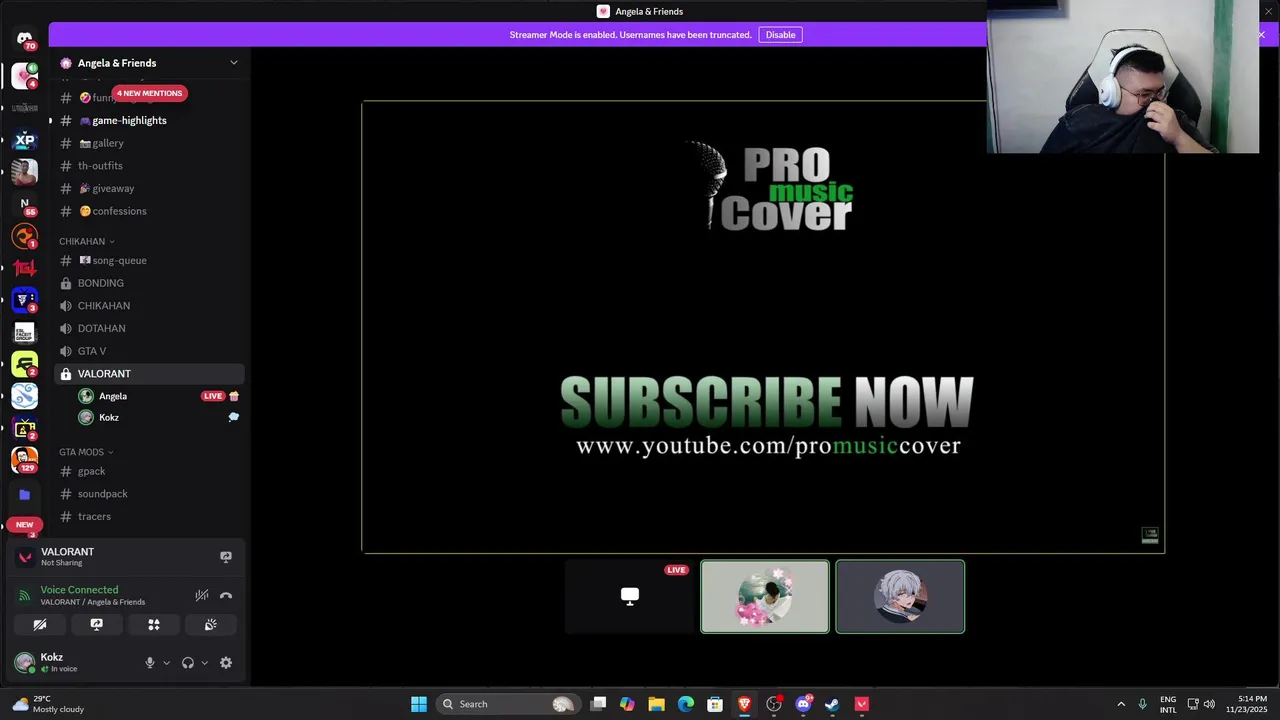Open Steam from taskbar
This screenshot has width=1280, height=720.
pyautogui.click(x=832, y=704)
